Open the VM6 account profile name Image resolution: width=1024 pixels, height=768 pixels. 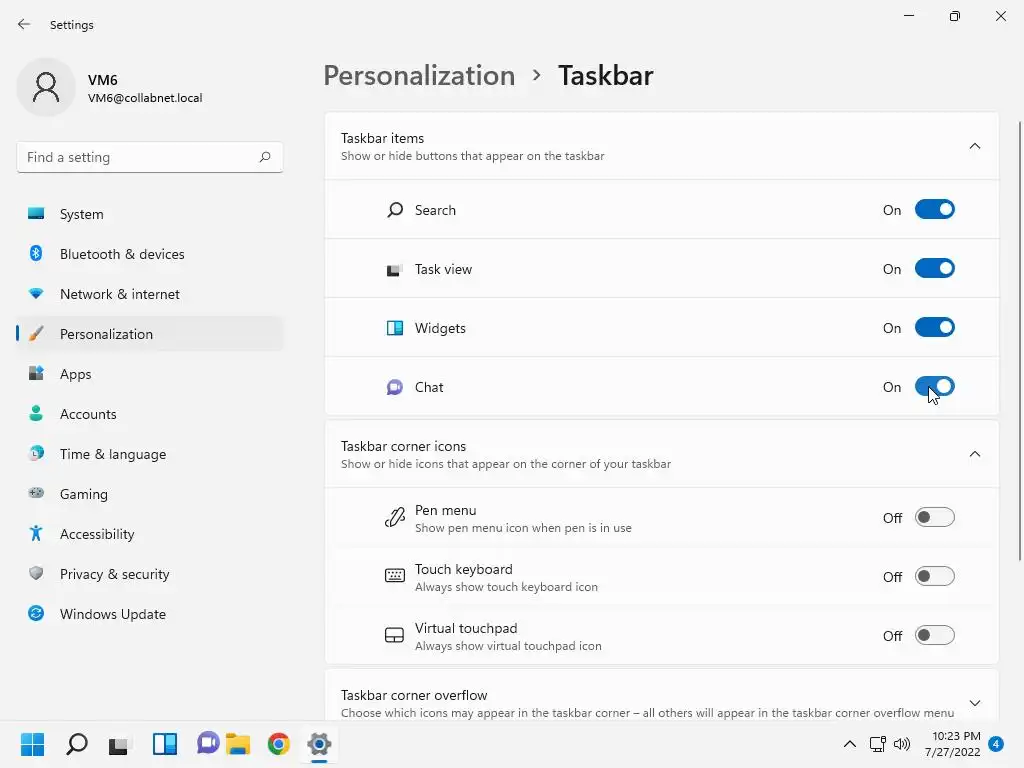coord(103,80)
